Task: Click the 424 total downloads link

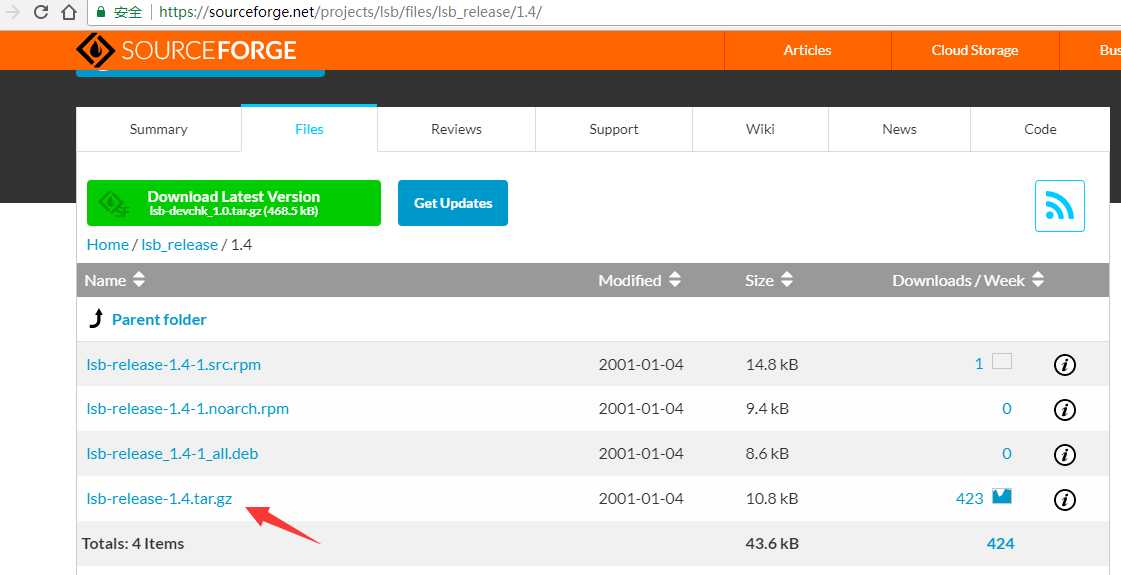Action: tap(1000, 544)
